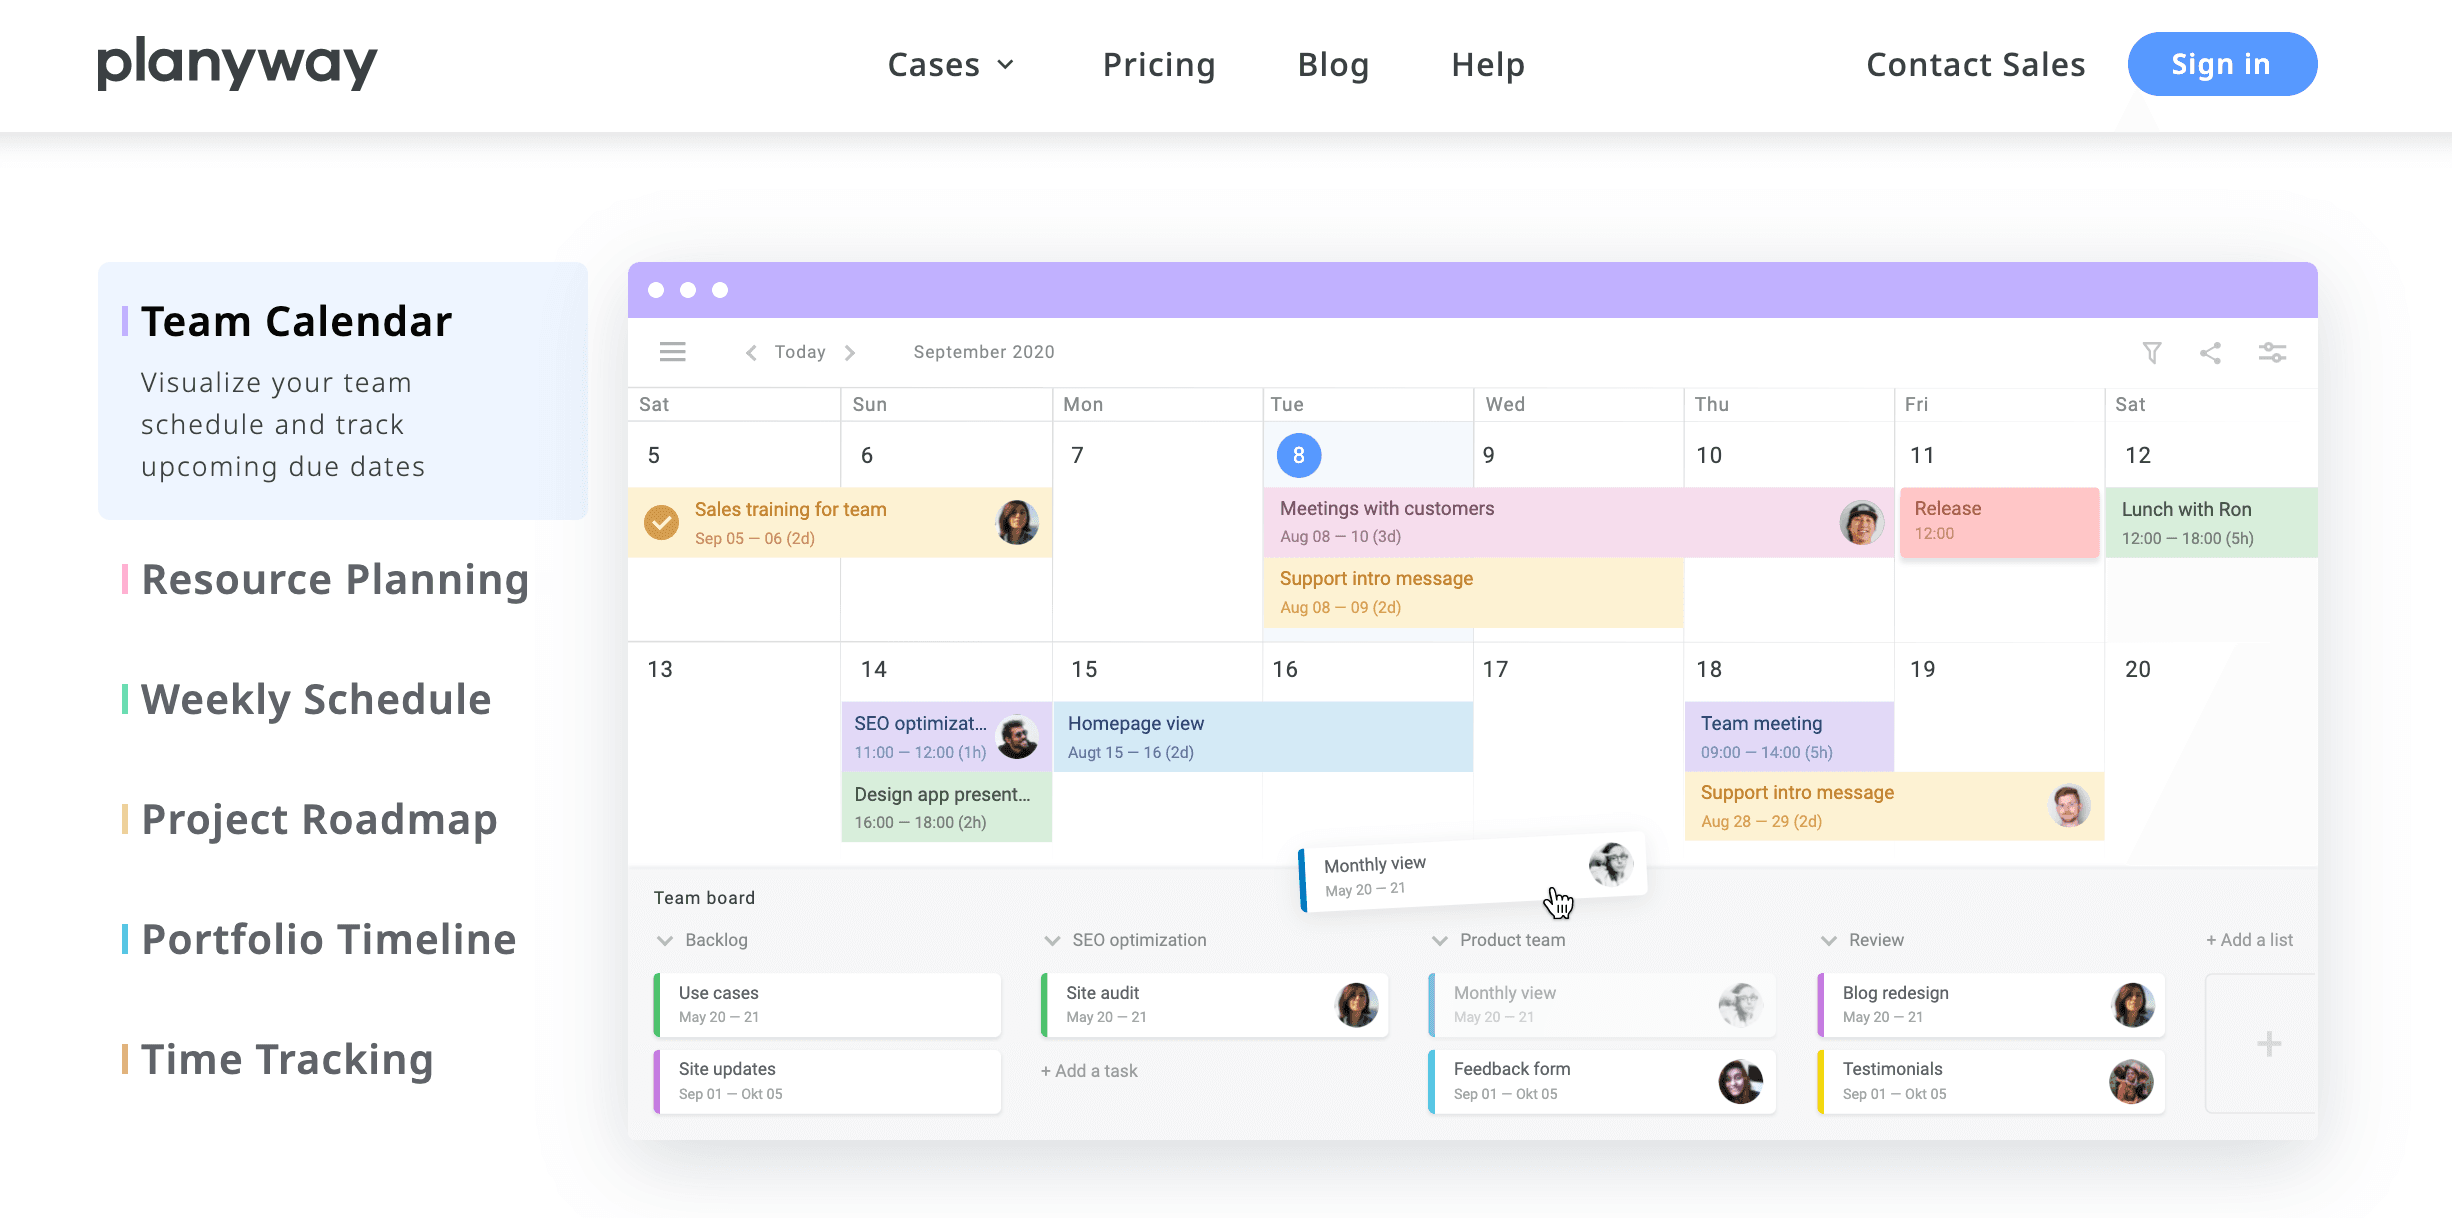
Task: Click avatar on Sales training for team
Action: pyautogui.click(x=1017, y=522)
